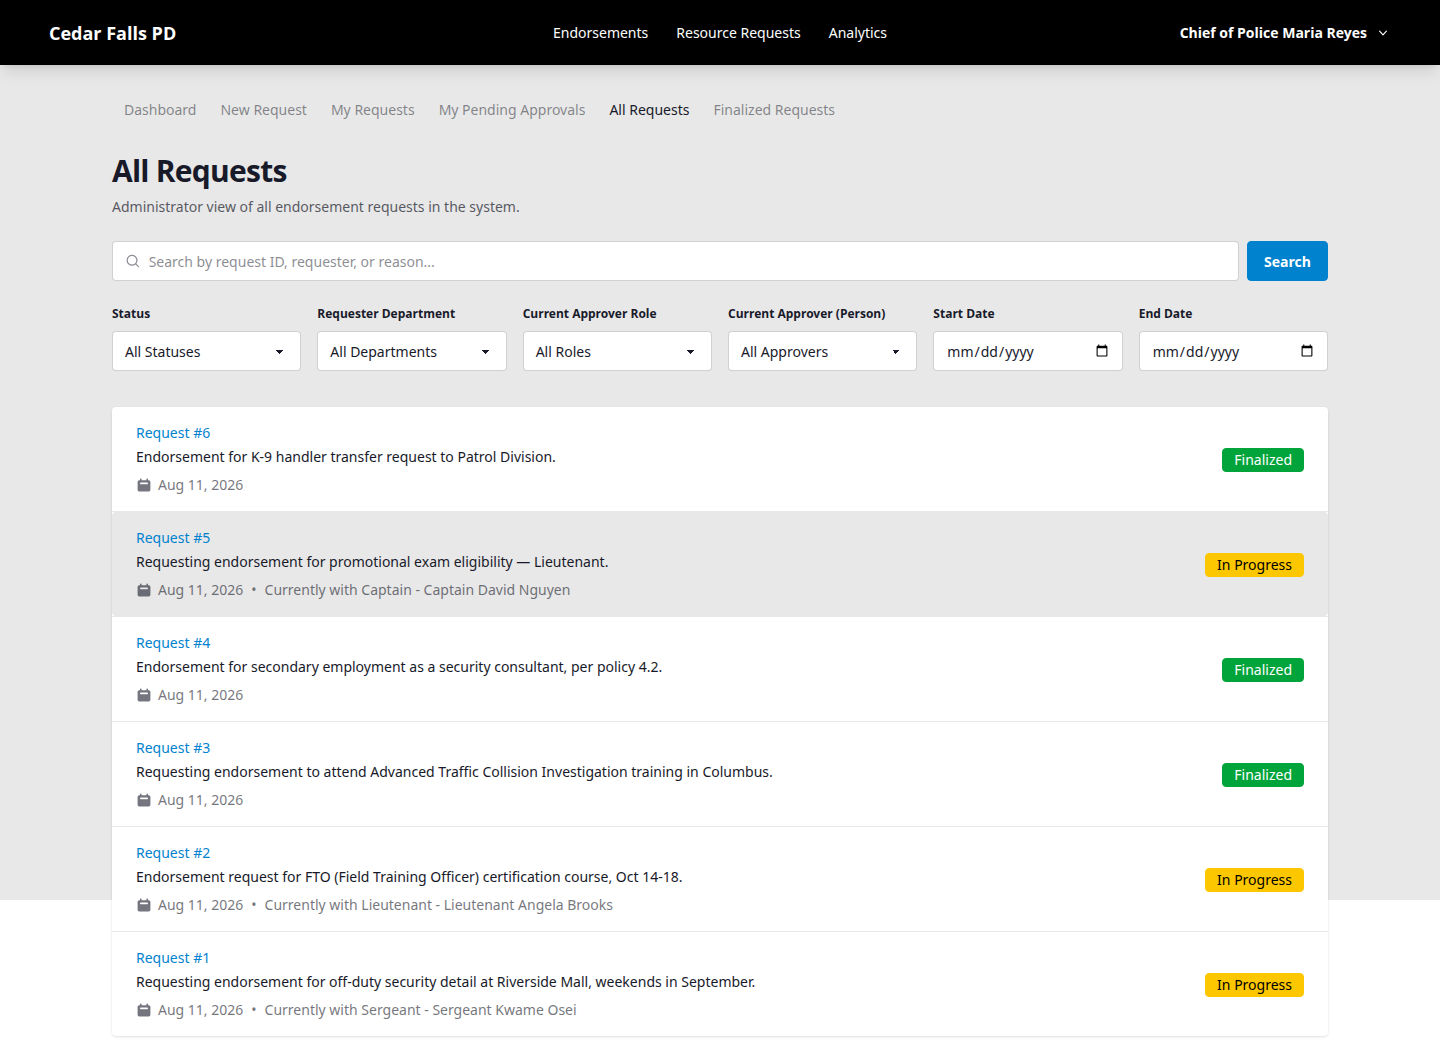The width and height of the screenshot is (1440, 1060).
Task: Open the Request #4 link
Action: pyautogui.click(x=173, y=643)
